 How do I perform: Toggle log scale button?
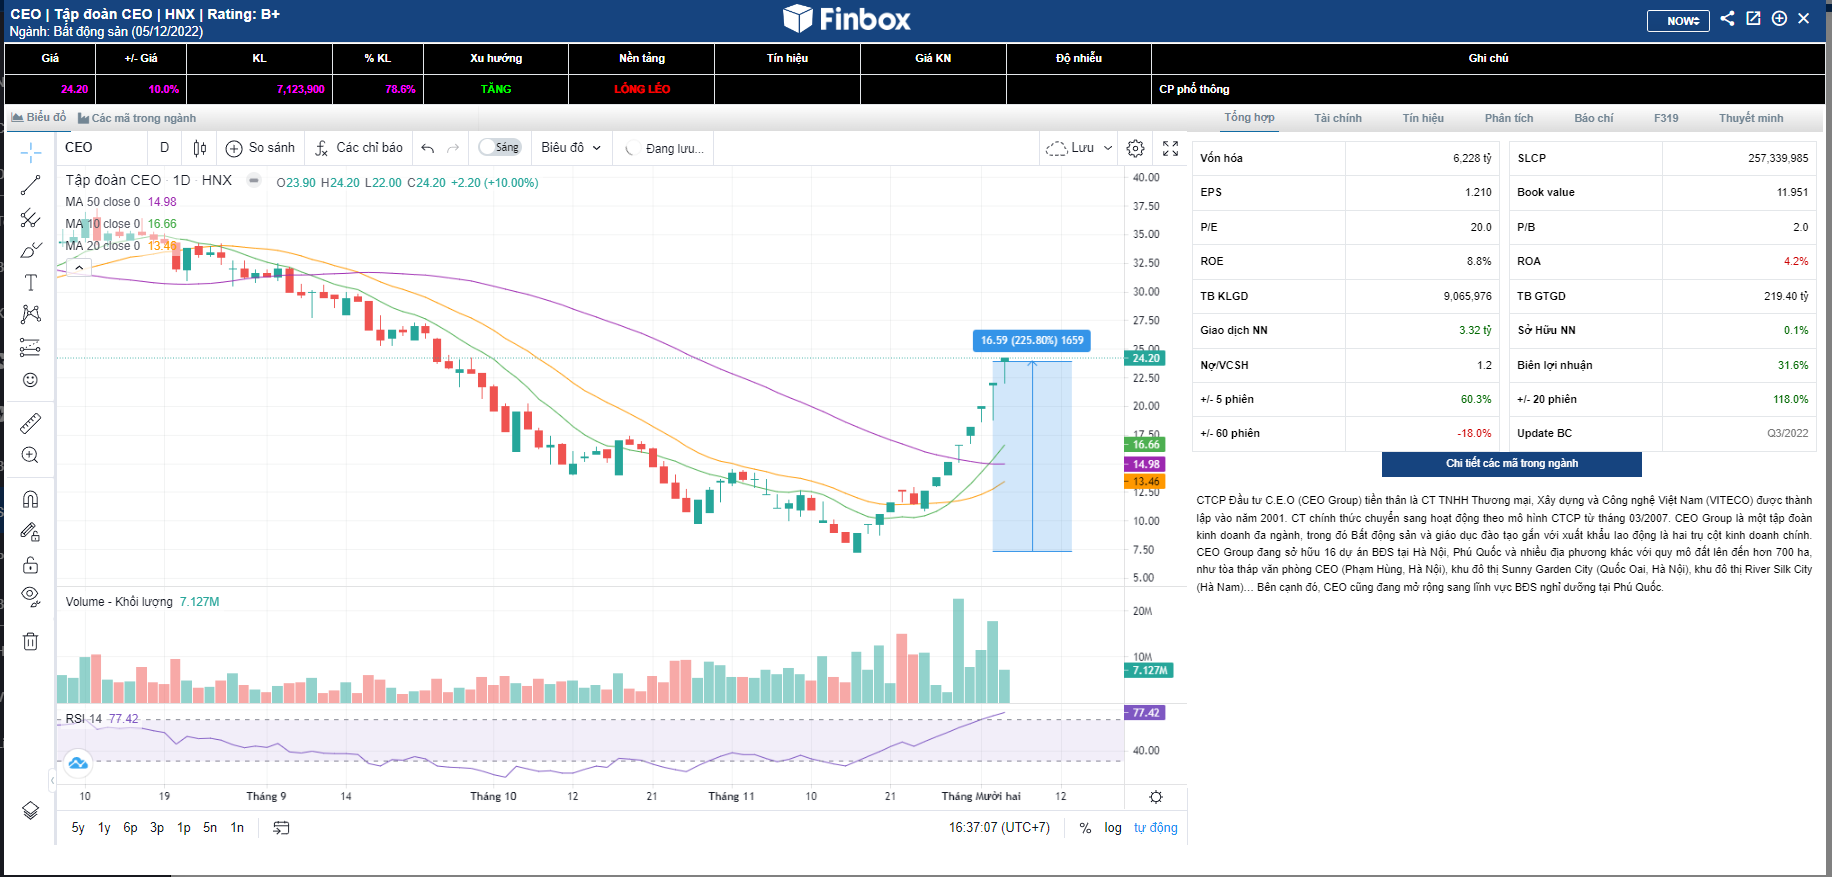(1113, 828)
